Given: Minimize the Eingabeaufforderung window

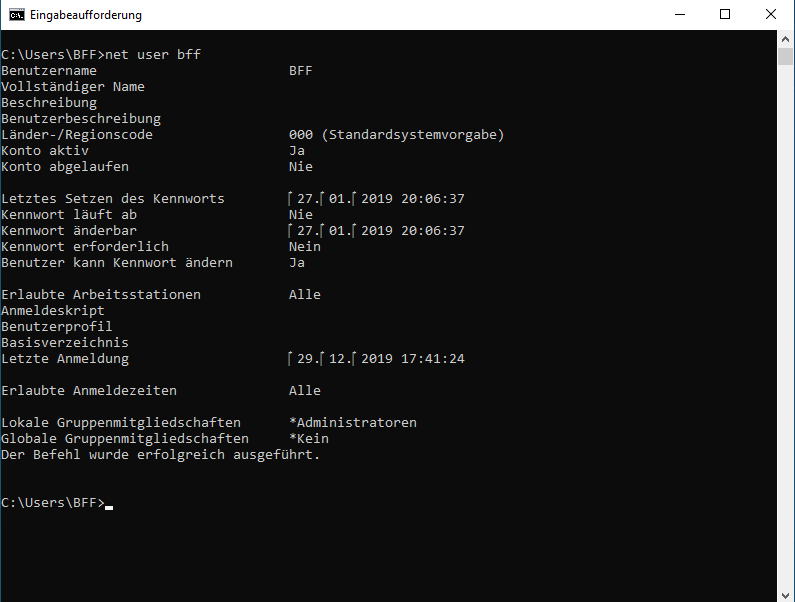Looking at the screenshot, I should click(x=680, y=14).
